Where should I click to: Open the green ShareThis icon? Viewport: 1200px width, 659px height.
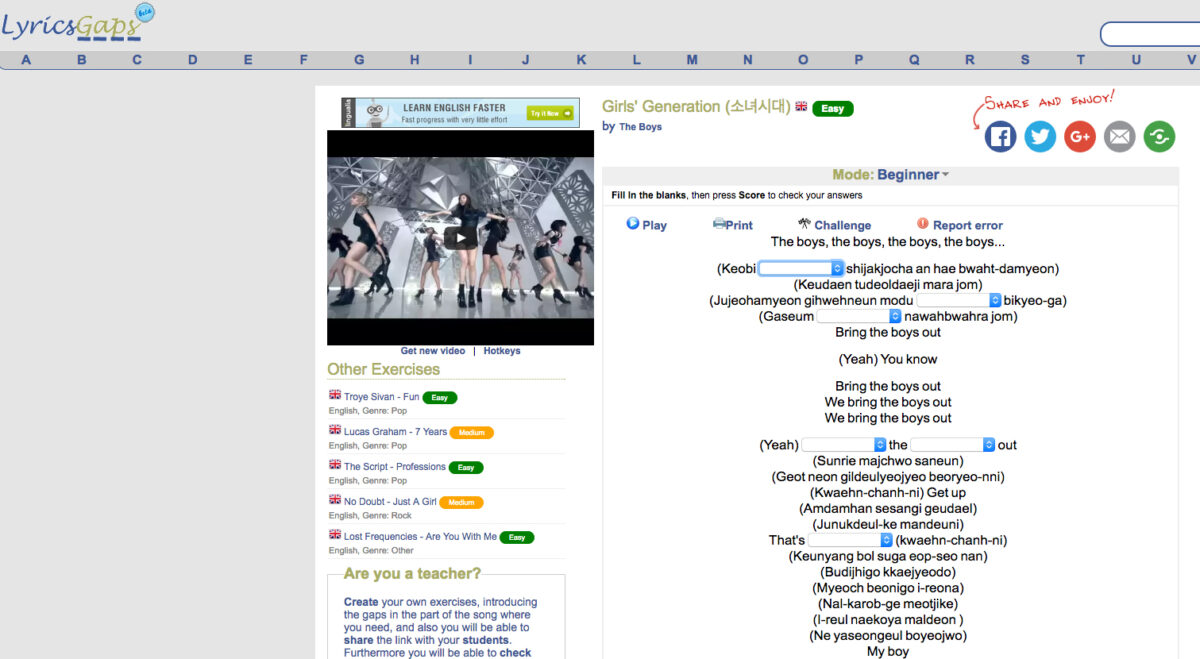click(1159, 136)
